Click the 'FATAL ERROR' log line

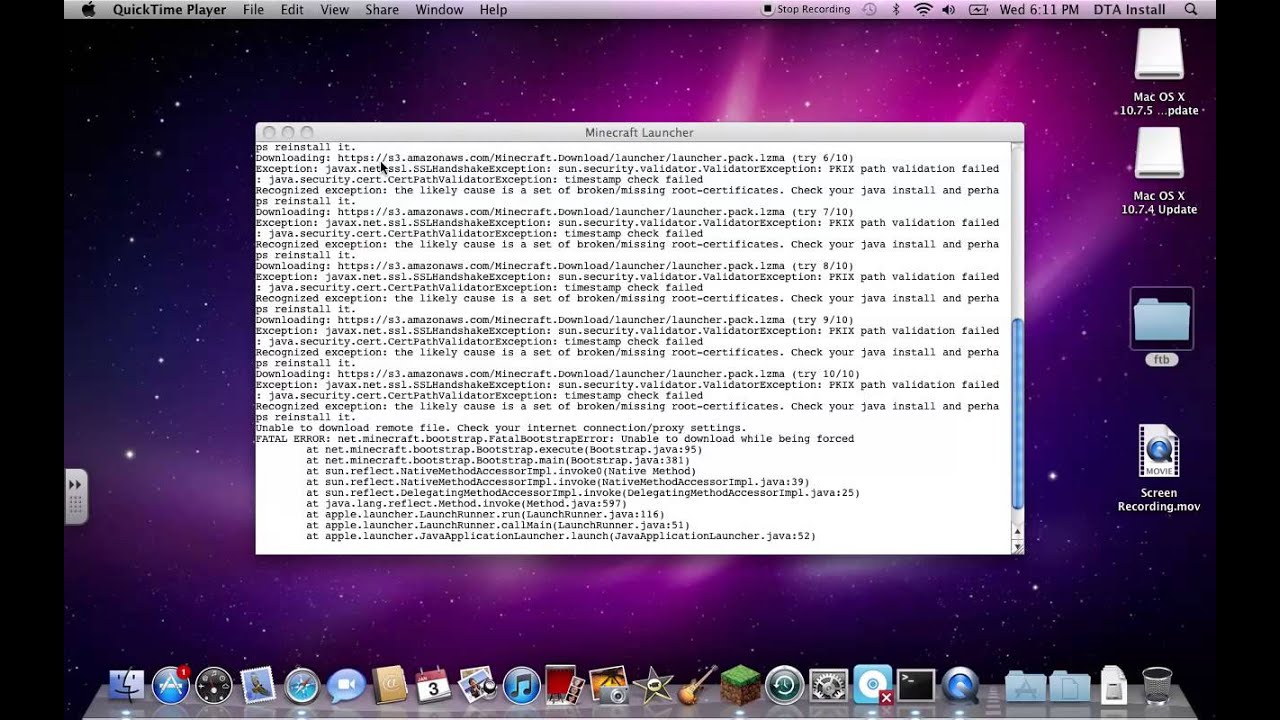(x=555, y=439)
